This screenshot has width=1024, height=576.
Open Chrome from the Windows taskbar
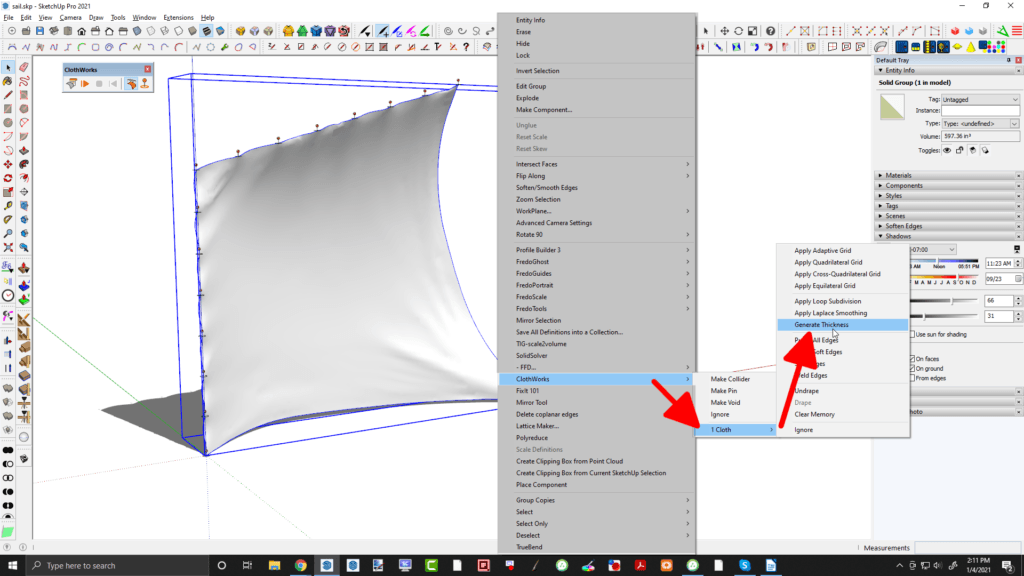click(300, 566)
